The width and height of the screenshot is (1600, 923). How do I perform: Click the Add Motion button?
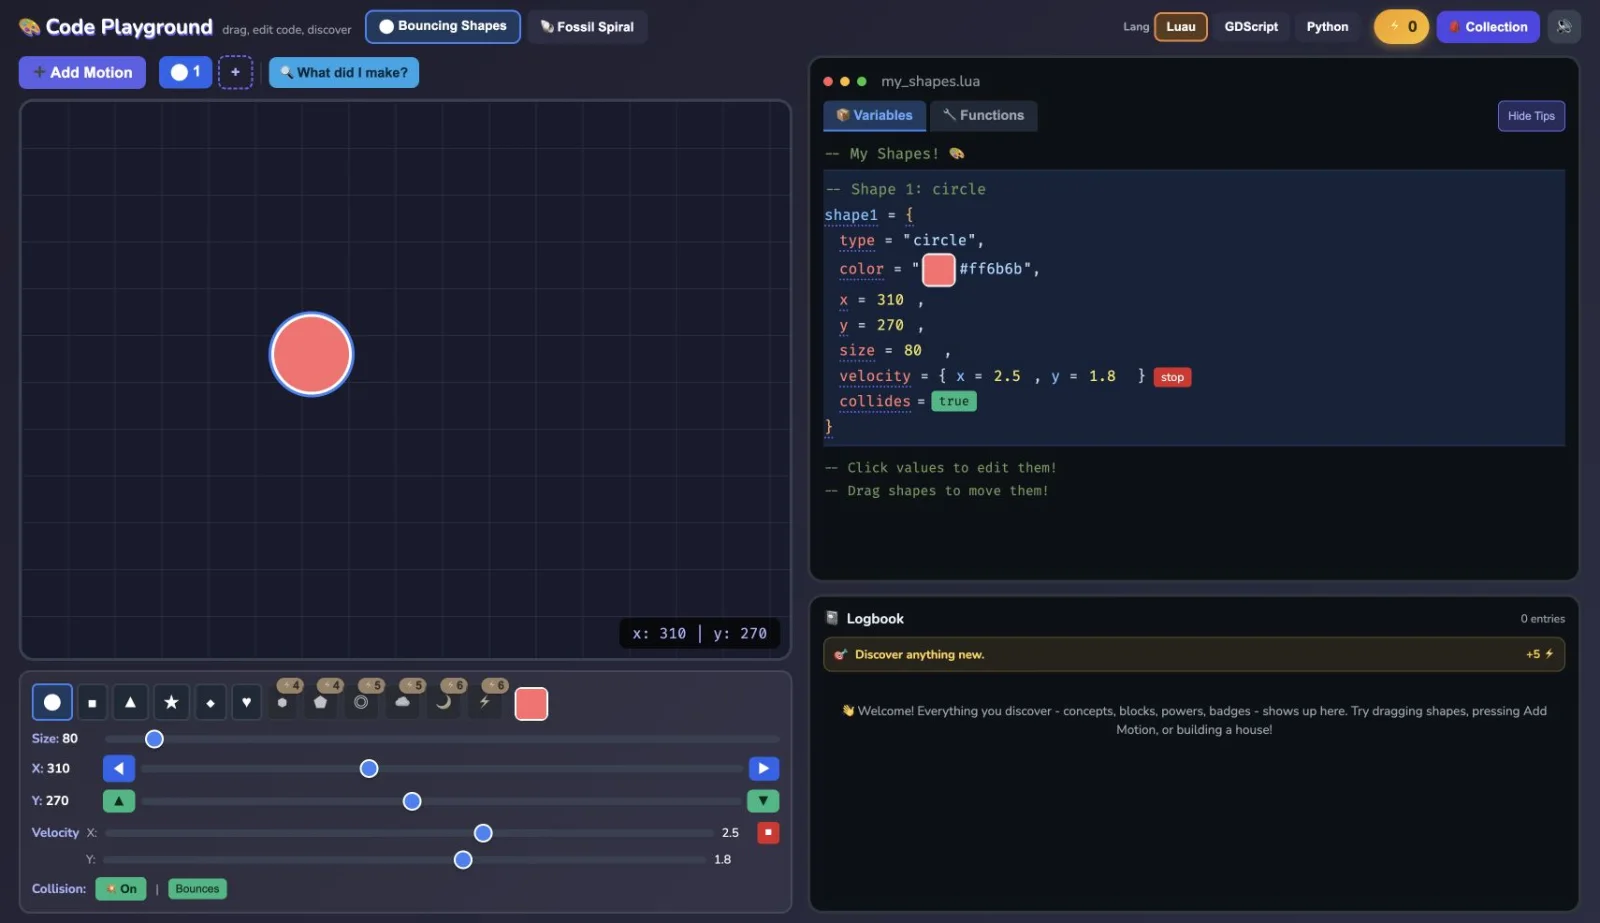(x=82, y=72)
